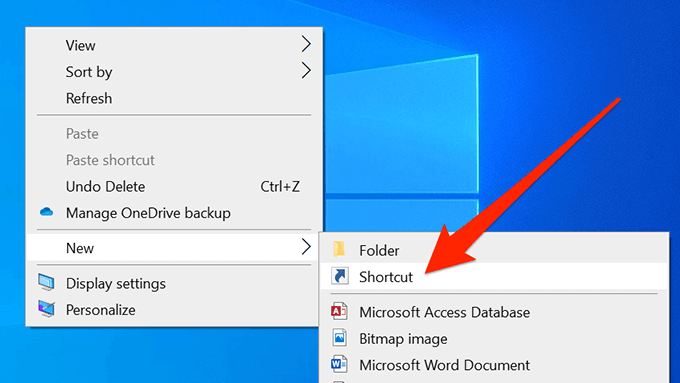Viewport: 680px width, 383px height.
Task: Click the greyed Paste entry
Action: point(174,134)
